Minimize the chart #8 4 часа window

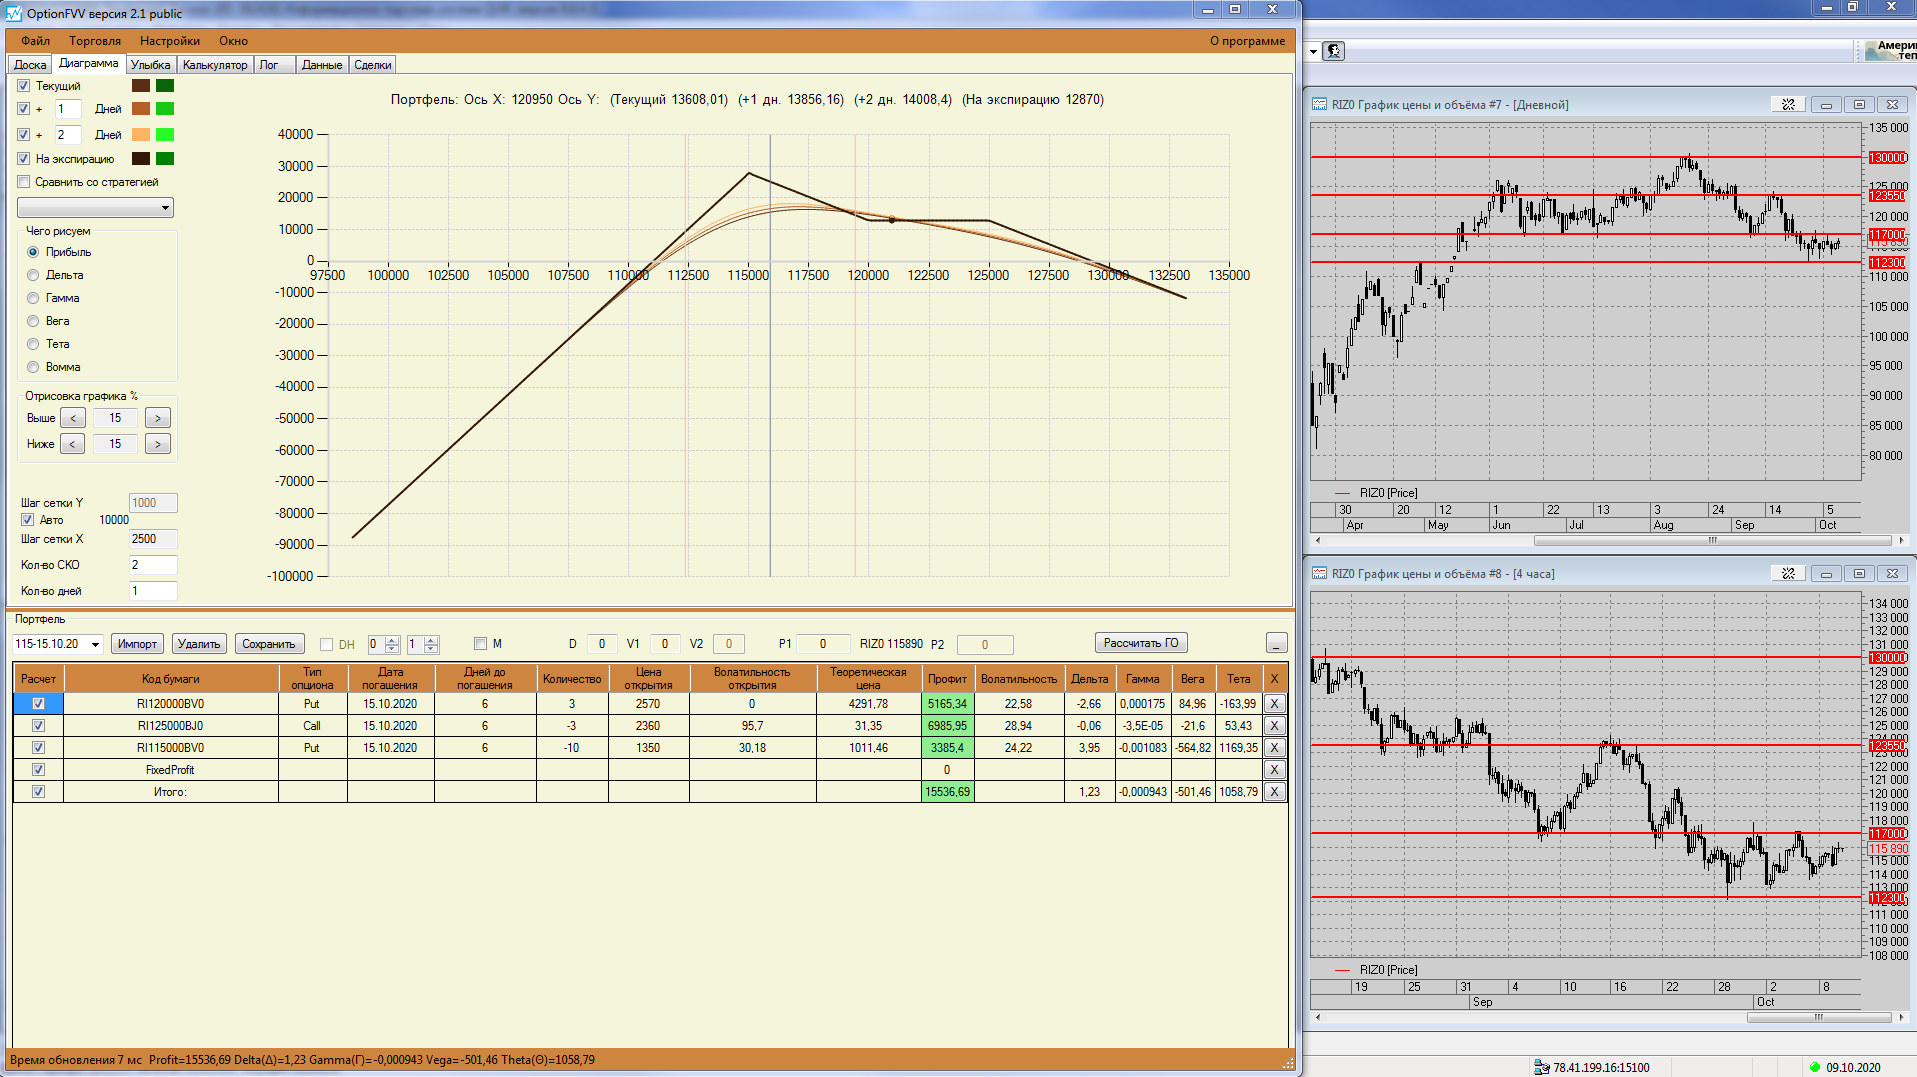click(1826, 573)
